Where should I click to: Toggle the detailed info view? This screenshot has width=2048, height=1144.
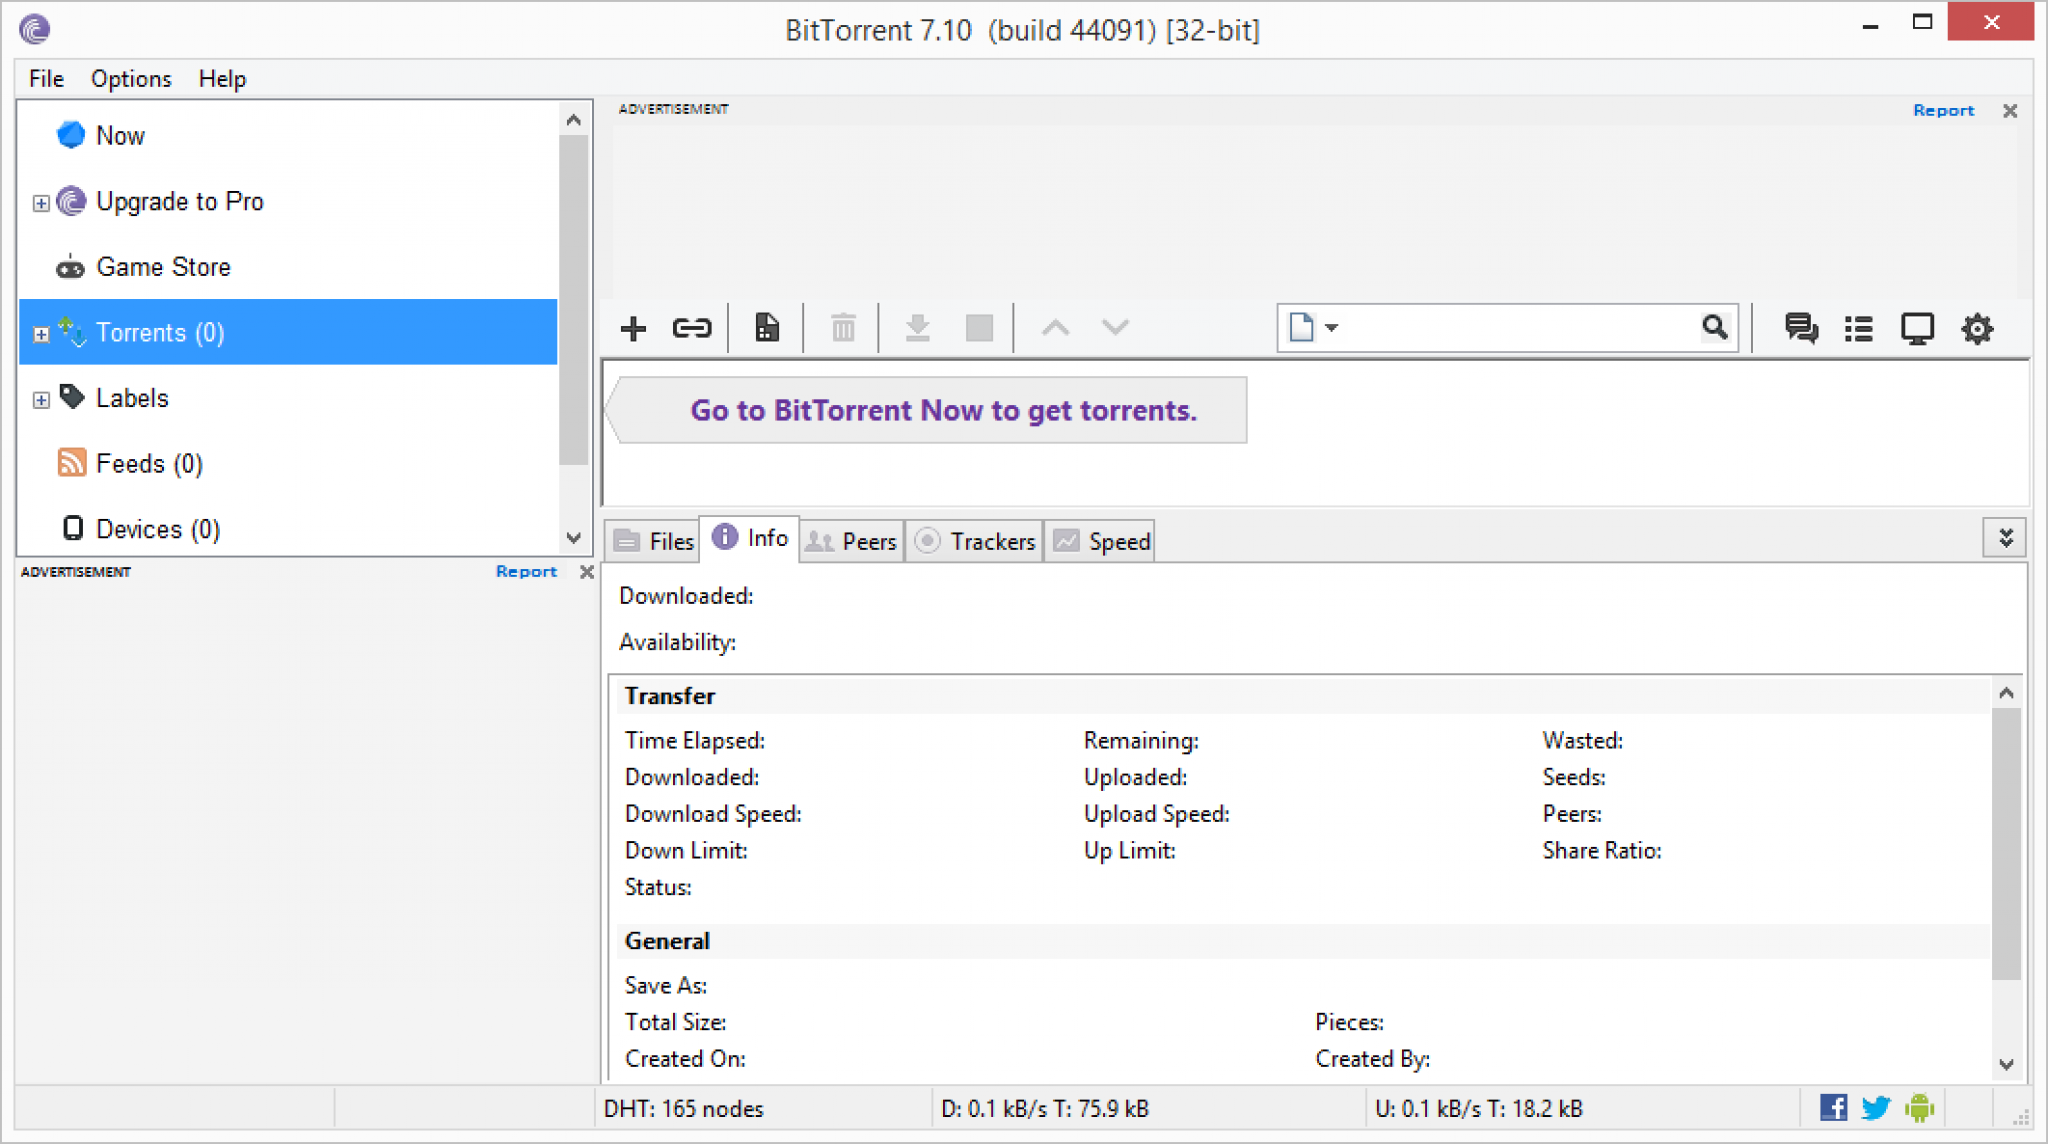click(x=1858, y=327)
